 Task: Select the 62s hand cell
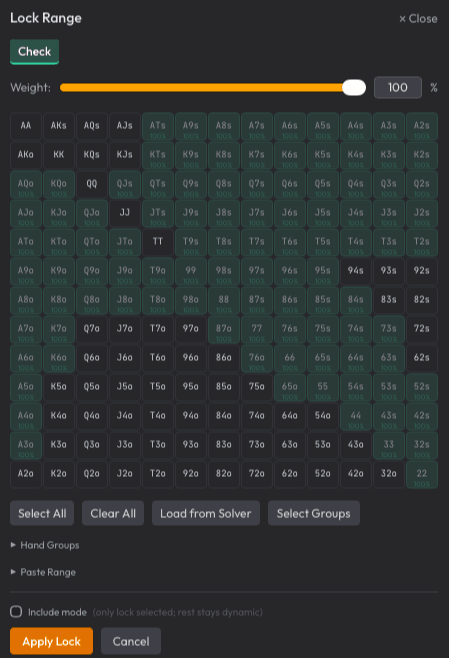pos(422,358)
